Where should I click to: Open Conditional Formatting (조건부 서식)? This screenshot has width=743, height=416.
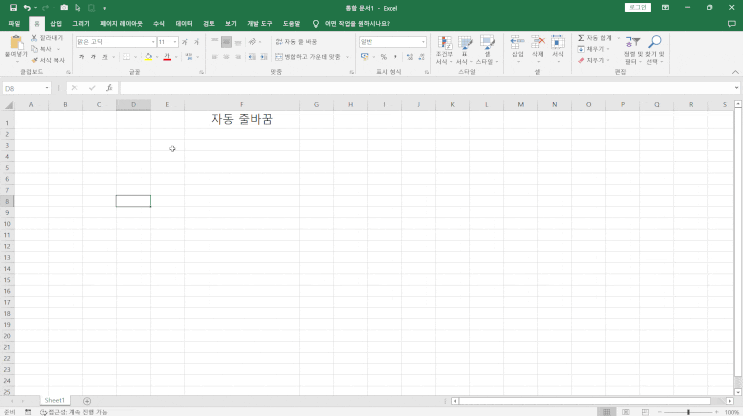(x=444, y=50)
